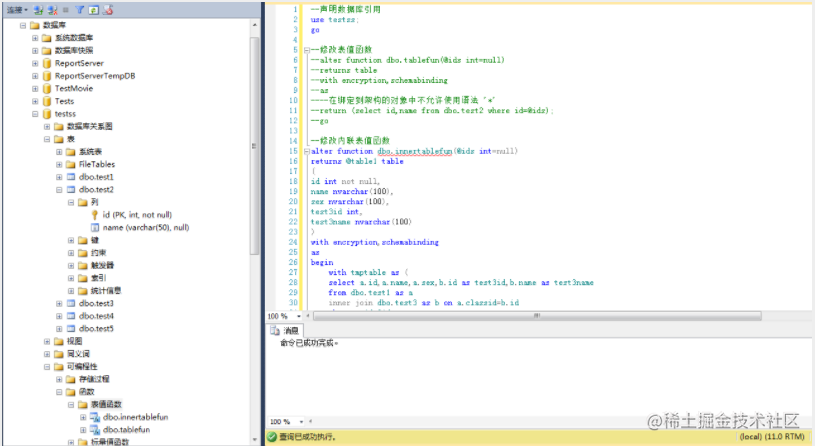Select the dbo.test4 table icon
Viewport: 815px width, 446px height.
(71, 316)
